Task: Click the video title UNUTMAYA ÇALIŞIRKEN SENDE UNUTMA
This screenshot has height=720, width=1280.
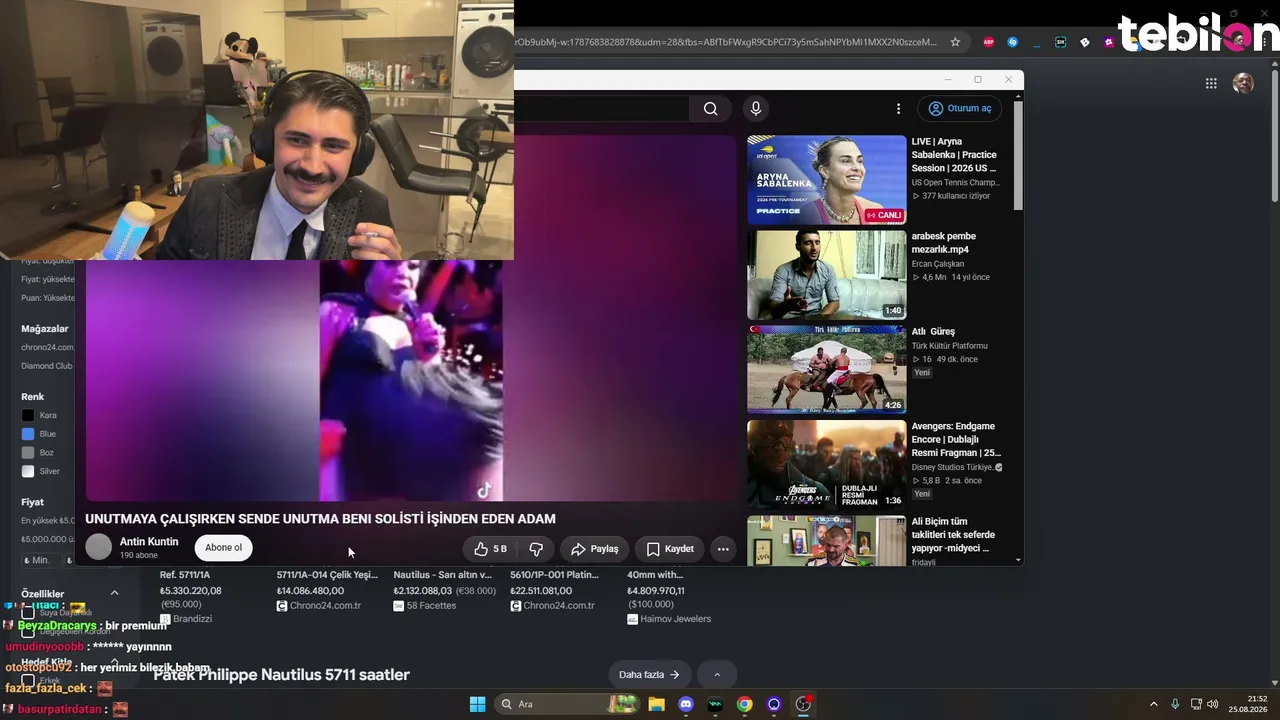Action: tap(320, 519)
